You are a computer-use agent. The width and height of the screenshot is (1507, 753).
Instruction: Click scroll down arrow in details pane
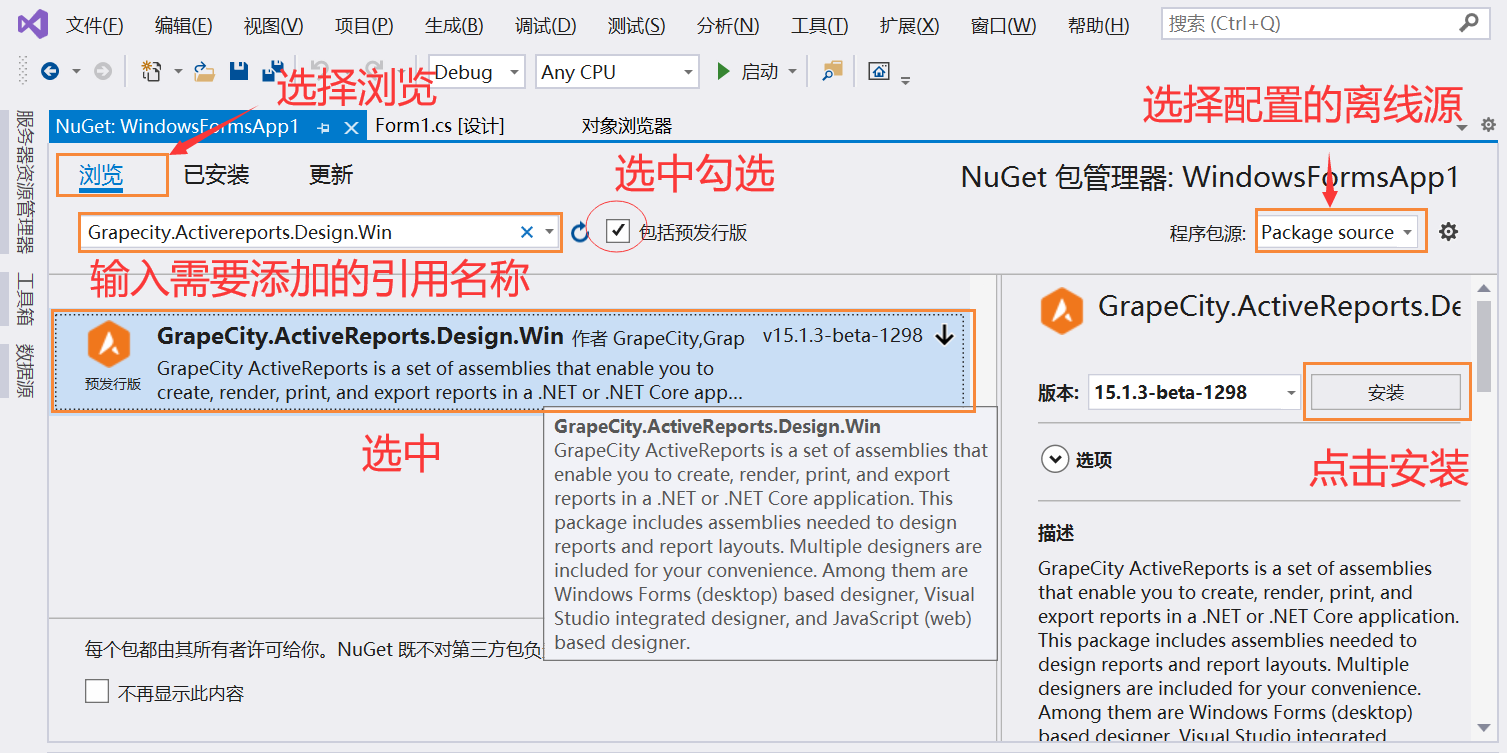[1485, 727]
